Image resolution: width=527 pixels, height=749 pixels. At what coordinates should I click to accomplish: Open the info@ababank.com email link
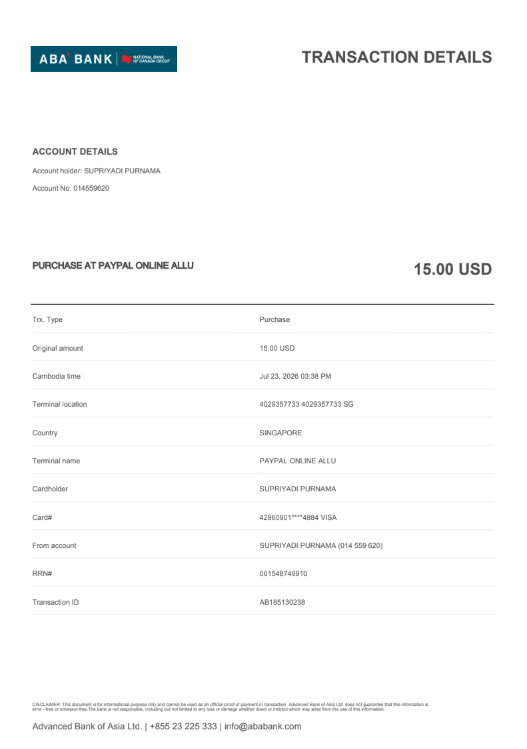click(263, 726)
